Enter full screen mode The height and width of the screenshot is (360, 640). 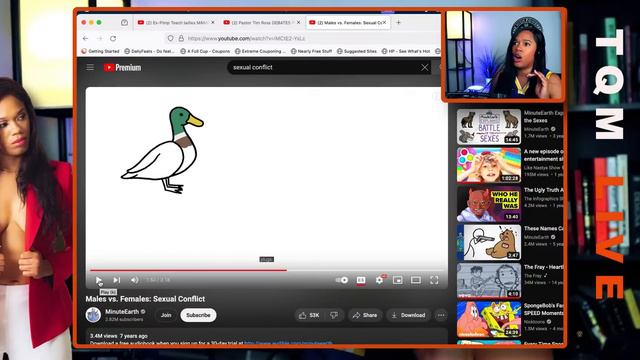point(434,280)
